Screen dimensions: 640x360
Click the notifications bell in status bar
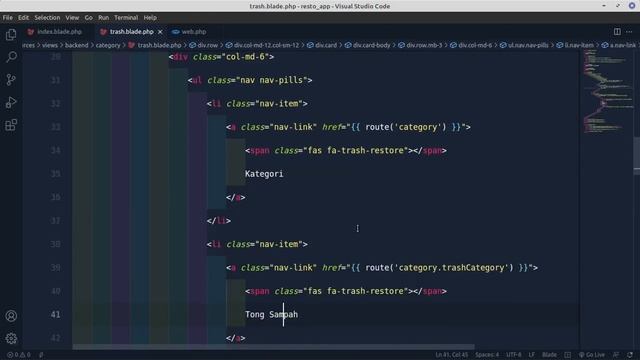pyautogui.click(x=630, y=355)
